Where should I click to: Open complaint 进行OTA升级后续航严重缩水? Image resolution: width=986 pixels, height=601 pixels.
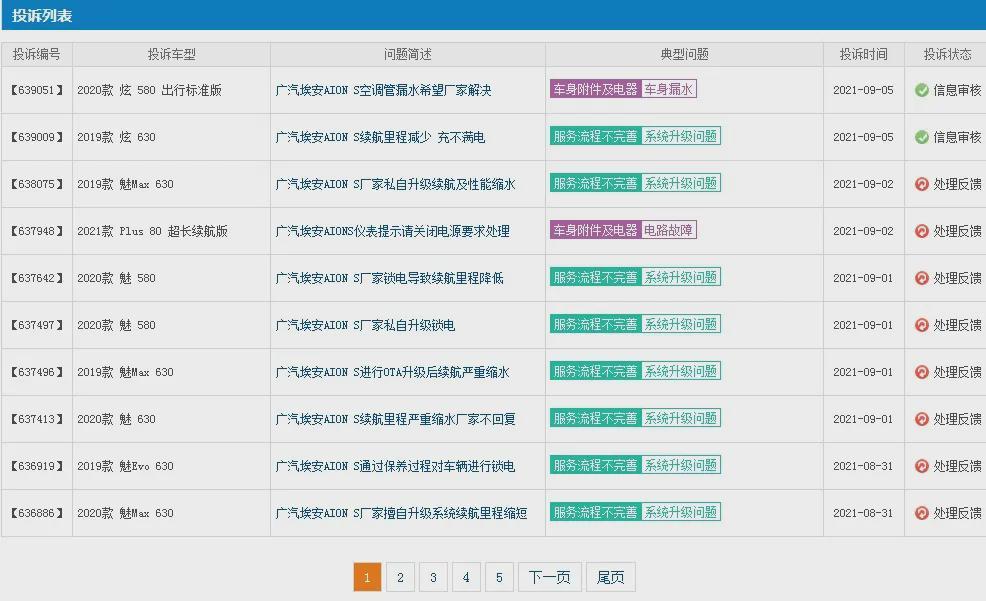pos(392,372)
